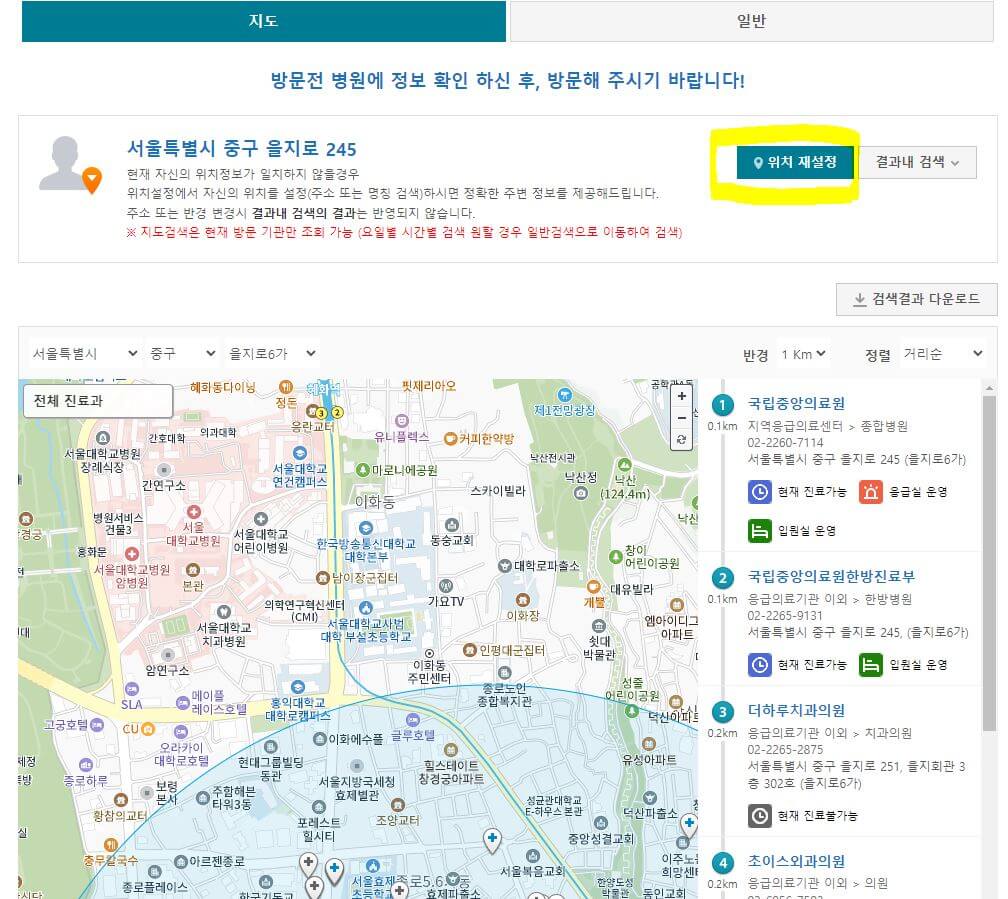Open the 서울특별시 city dropdown
Screen dimensions: 1008x899
[85, 353]
